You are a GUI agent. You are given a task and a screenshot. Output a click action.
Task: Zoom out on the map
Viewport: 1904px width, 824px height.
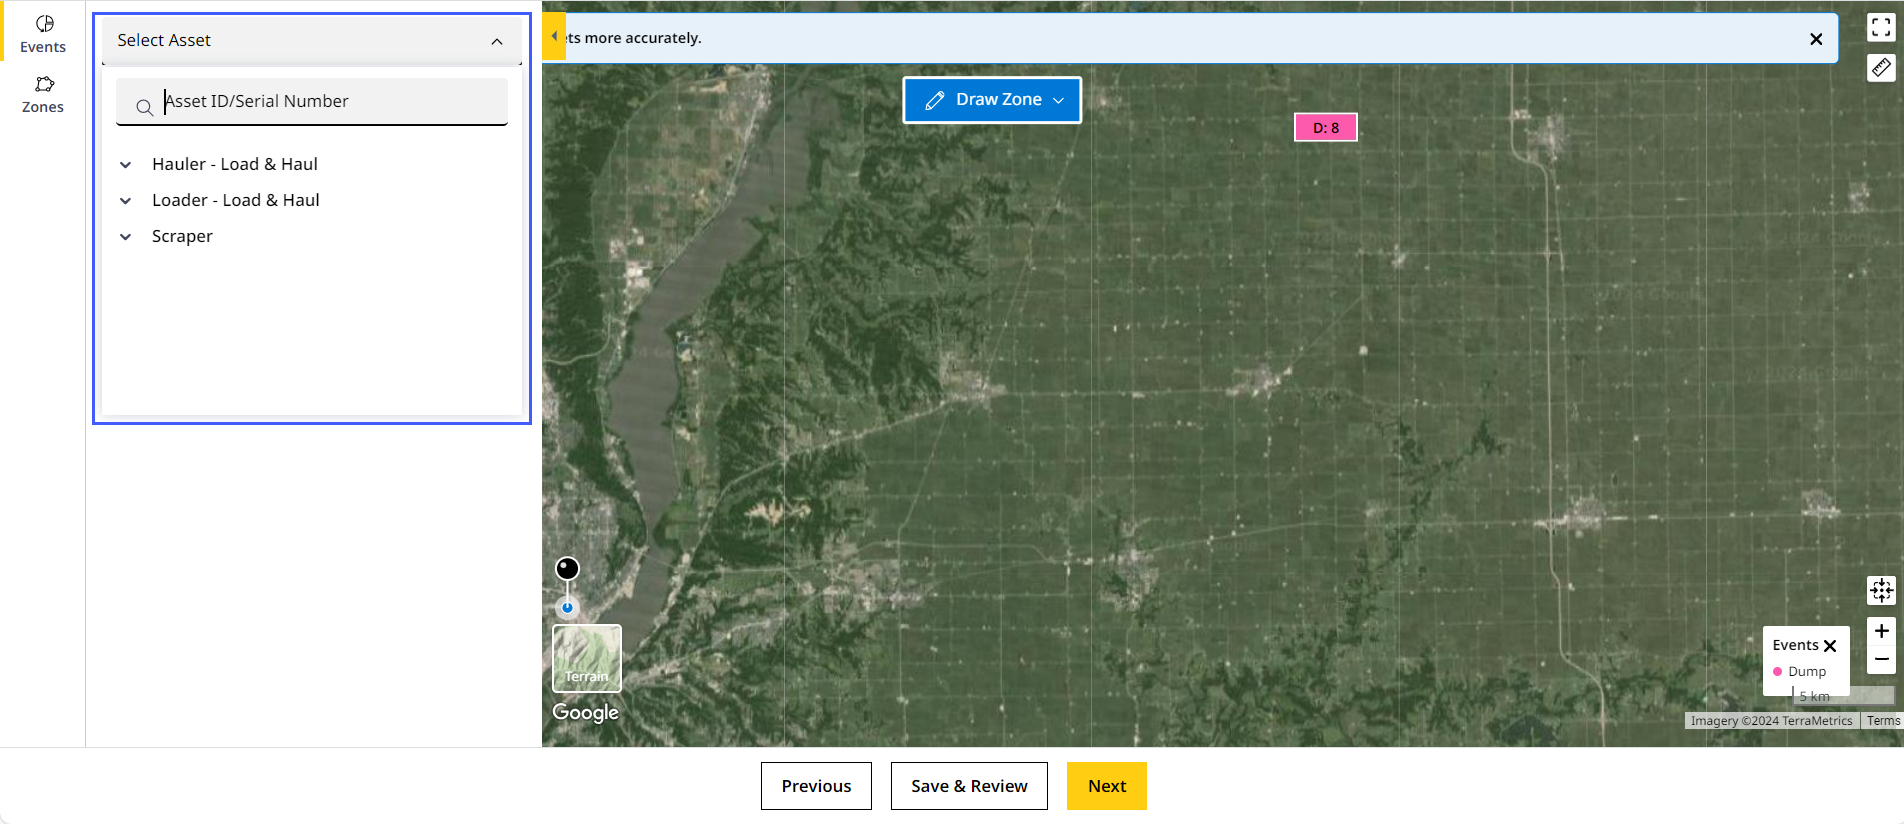click(x=1881, y=660)
